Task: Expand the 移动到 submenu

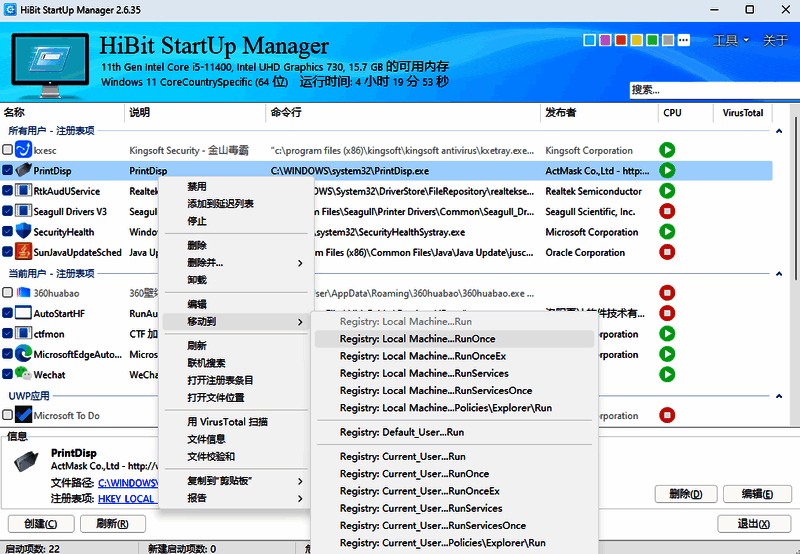Action: [x=236, y=321]
